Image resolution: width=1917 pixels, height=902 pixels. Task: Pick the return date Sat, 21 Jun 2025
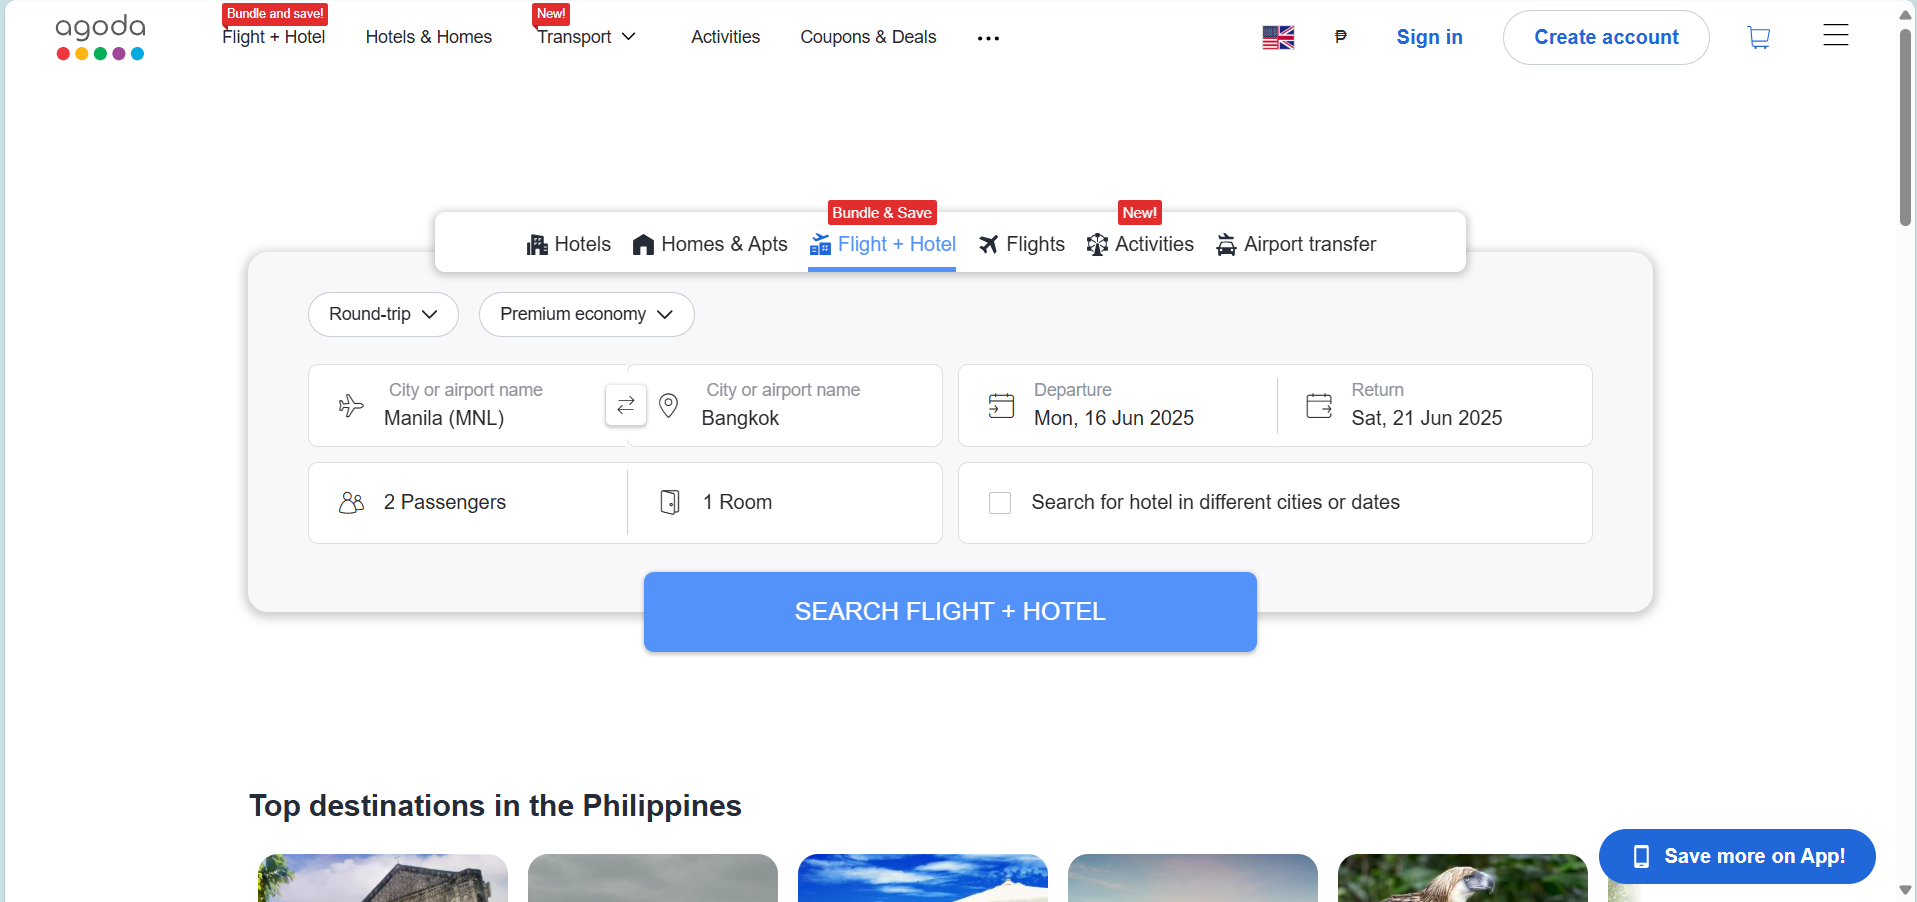[1435, 405]
